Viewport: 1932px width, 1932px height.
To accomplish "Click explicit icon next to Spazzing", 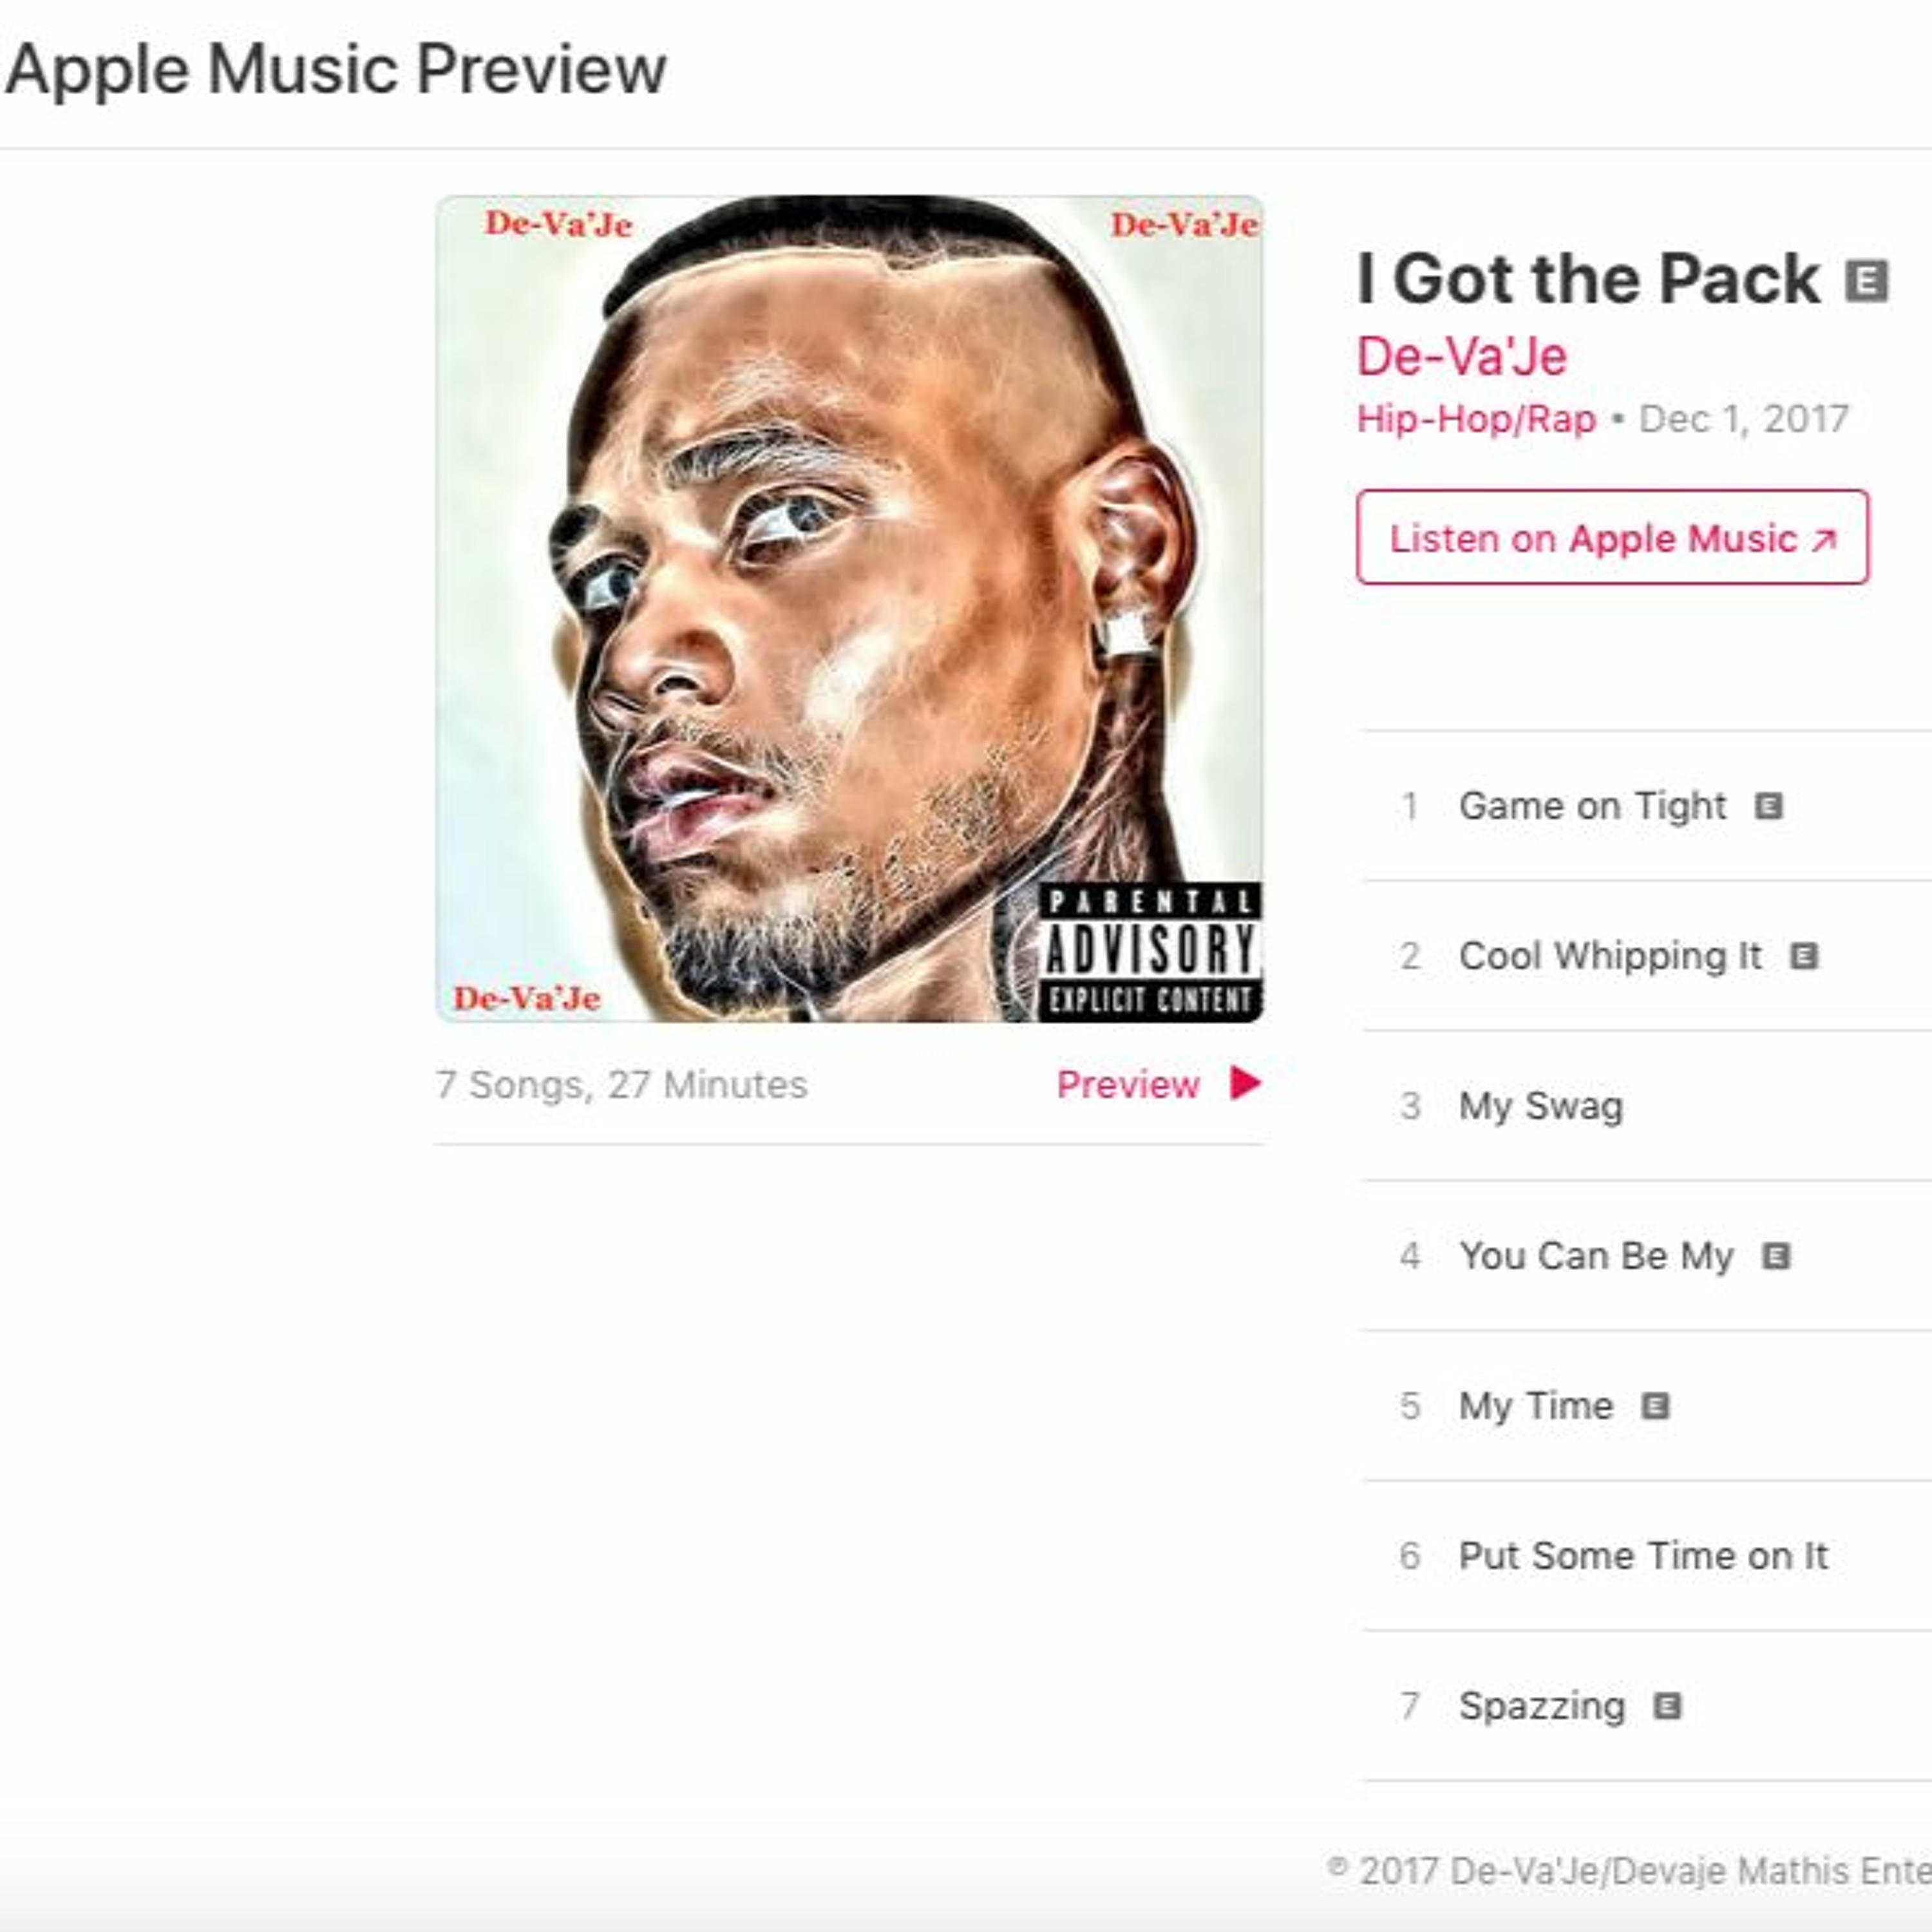I will (x=1667, y=1706).
